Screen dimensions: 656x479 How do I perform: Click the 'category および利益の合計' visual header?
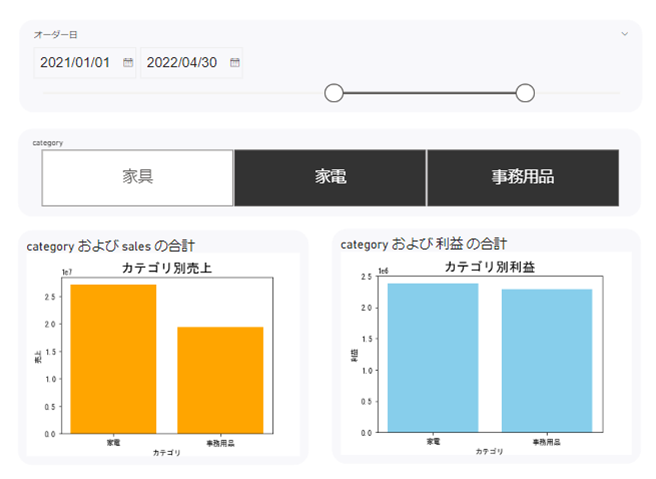click(424, 243)
